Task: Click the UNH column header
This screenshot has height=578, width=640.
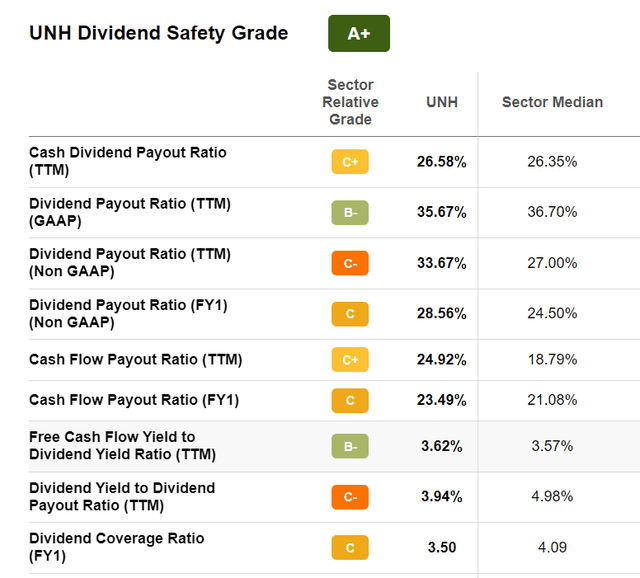Action: (x=441, y=102)
